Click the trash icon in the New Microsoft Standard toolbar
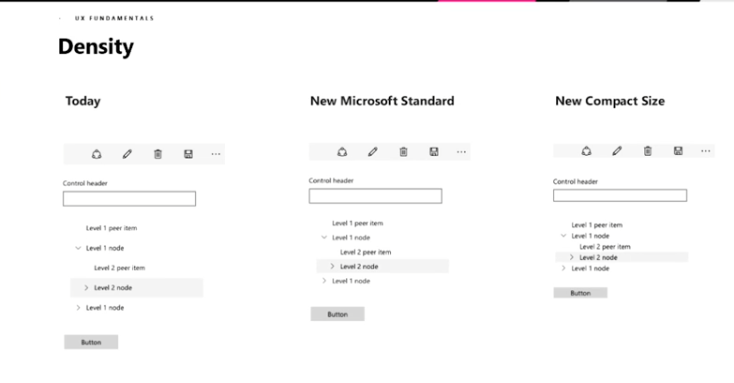Screen dimensions: 734x383 404,152
